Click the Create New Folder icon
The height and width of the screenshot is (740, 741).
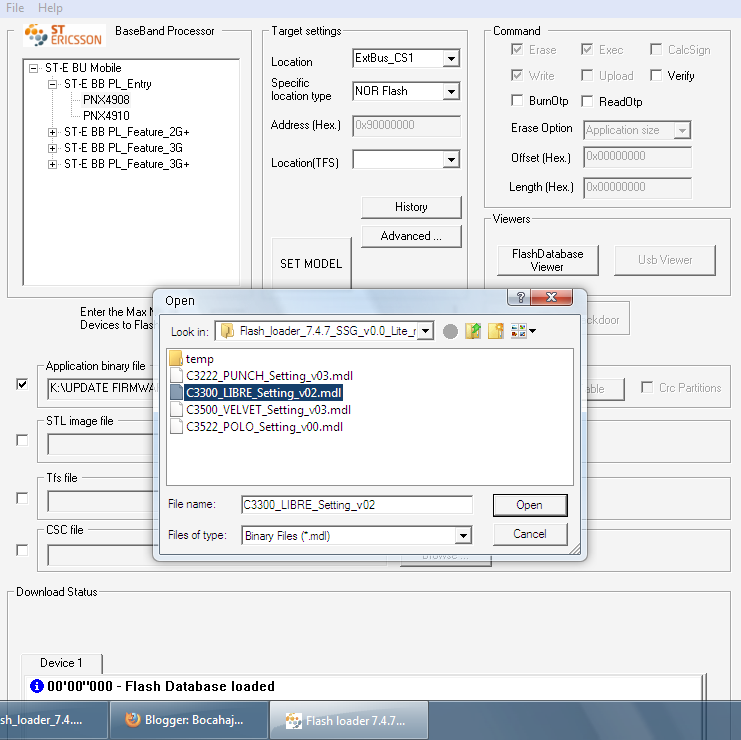coord(496,331)
